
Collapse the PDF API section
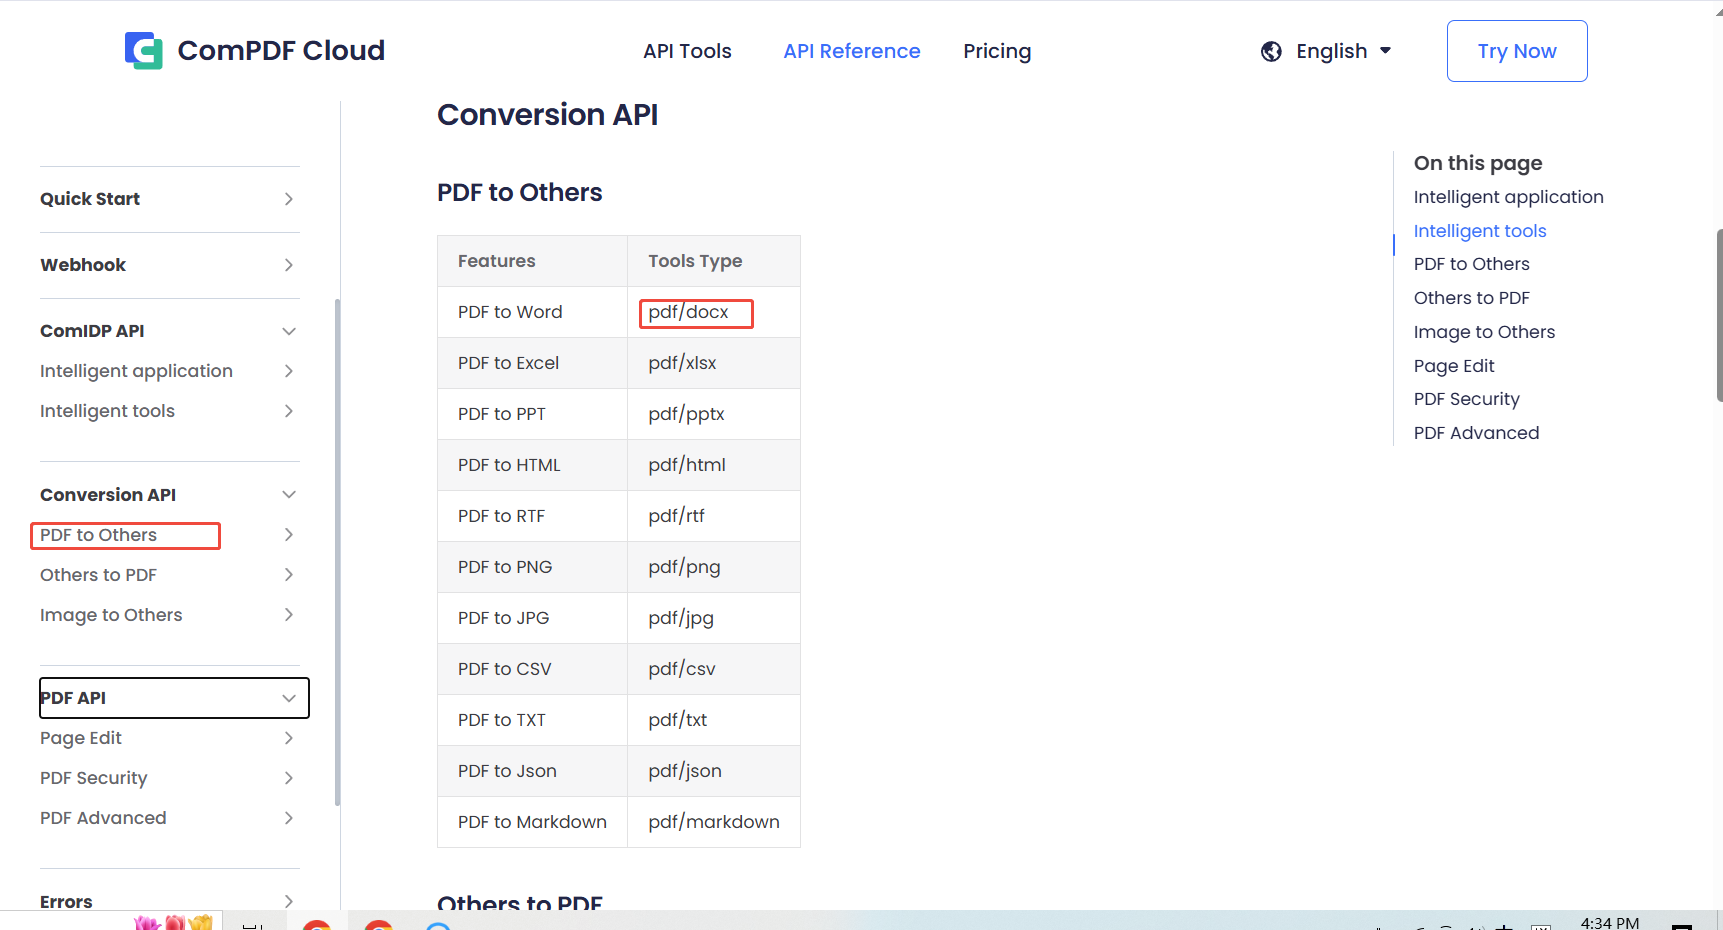coord(289,698)
